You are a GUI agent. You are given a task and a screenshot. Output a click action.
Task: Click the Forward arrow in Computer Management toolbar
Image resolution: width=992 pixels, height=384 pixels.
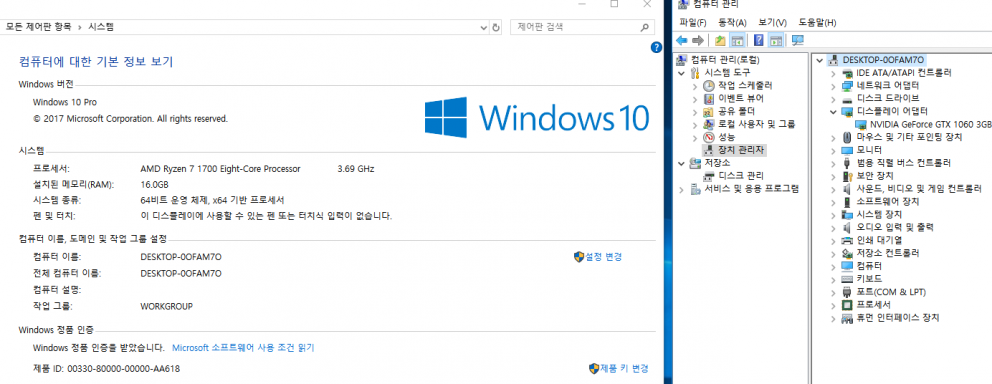click(x=698, y=40)
